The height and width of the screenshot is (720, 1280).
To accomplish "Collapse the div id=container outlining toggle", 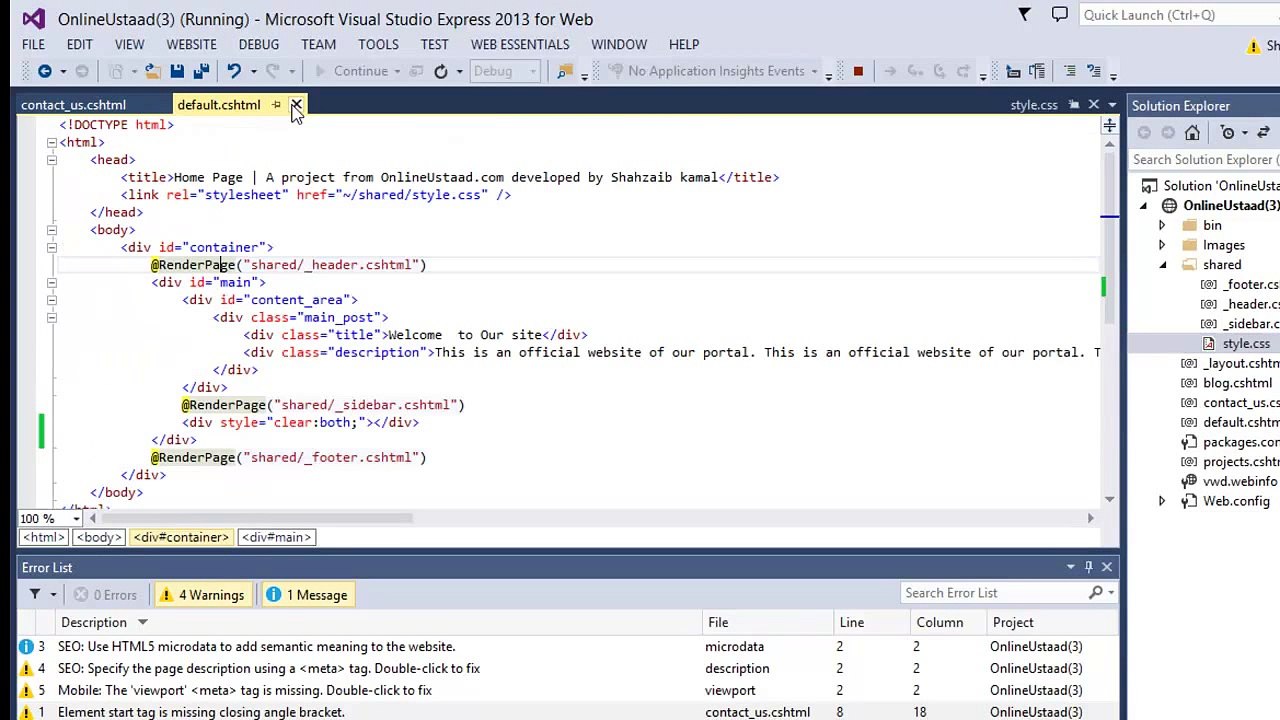I will point(52,247).
